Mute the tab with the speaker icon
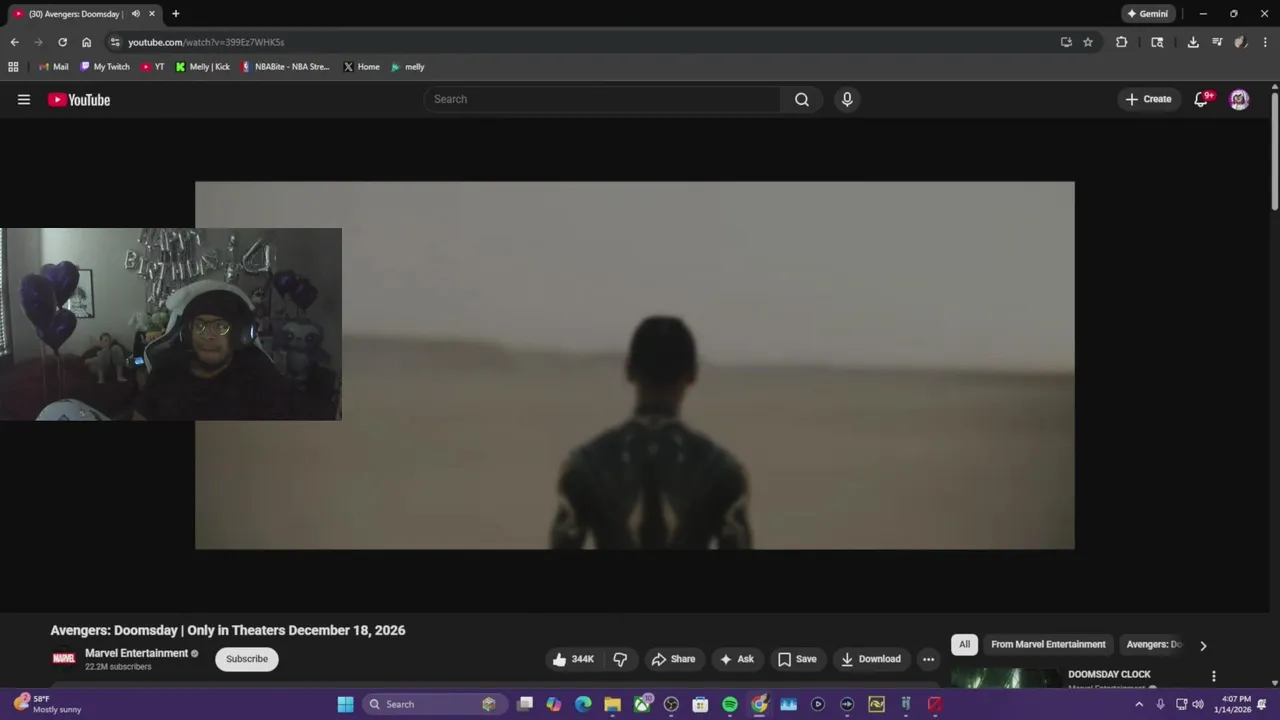 [x=136, y=14]
